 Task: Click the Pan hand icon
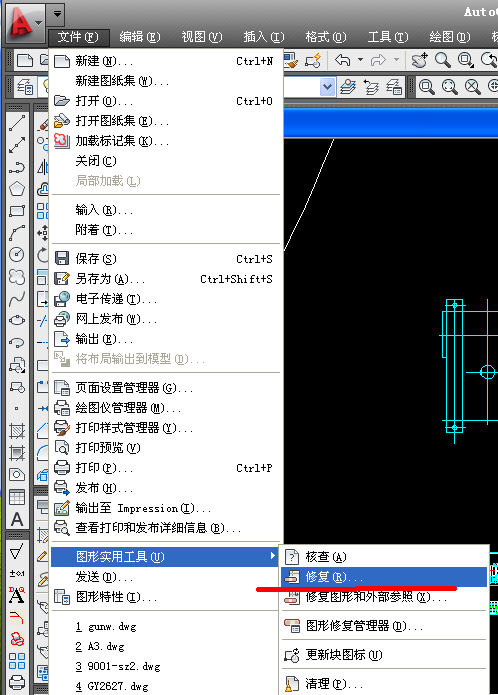(419, 60)
